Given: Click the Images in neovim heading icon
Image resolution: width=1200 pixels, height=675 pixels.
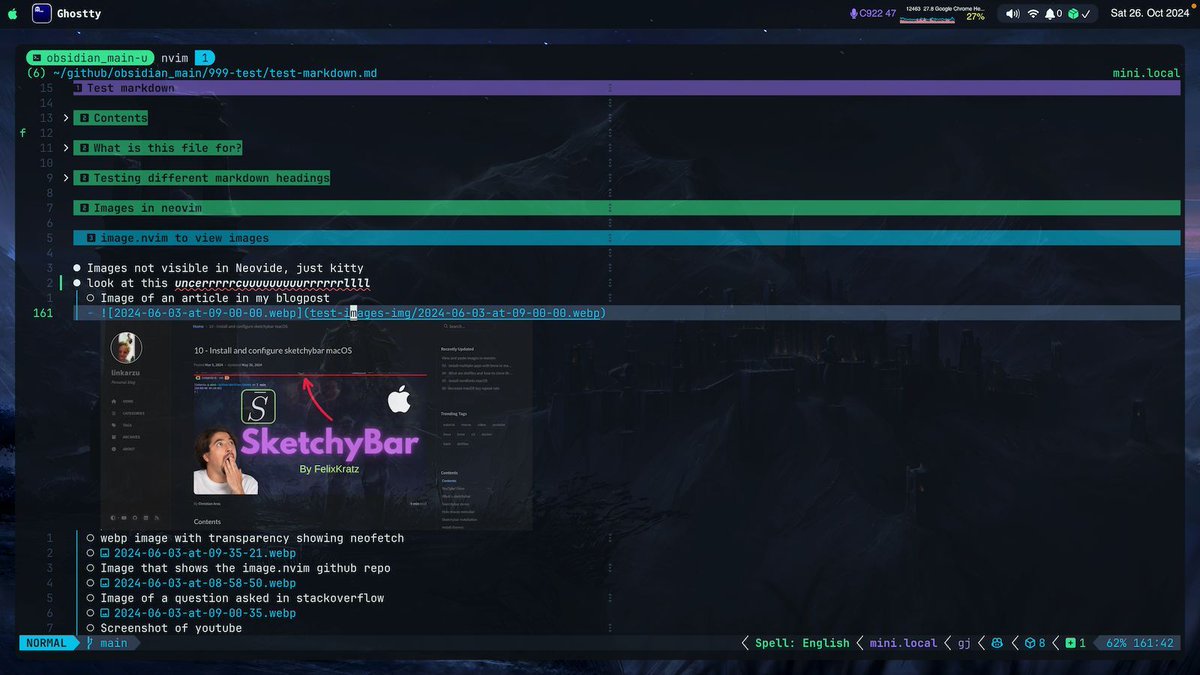Looking at the screenshot, I should coord(85,208).
